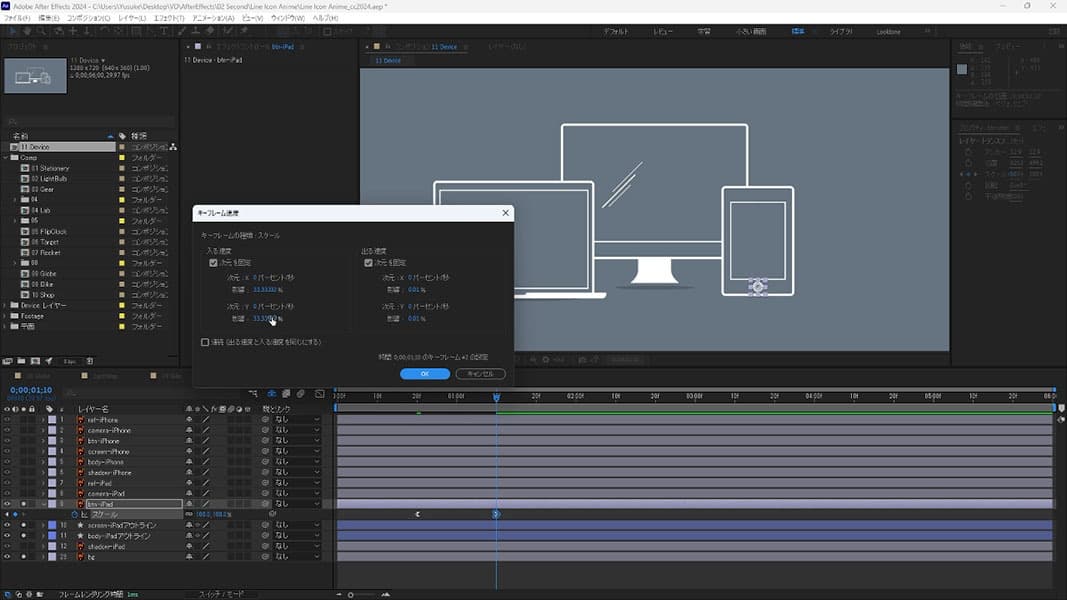Click the stopwatch icon beside スケール property
The height and width of the screenshot is (600, 1067).
(x=73, y=514)
